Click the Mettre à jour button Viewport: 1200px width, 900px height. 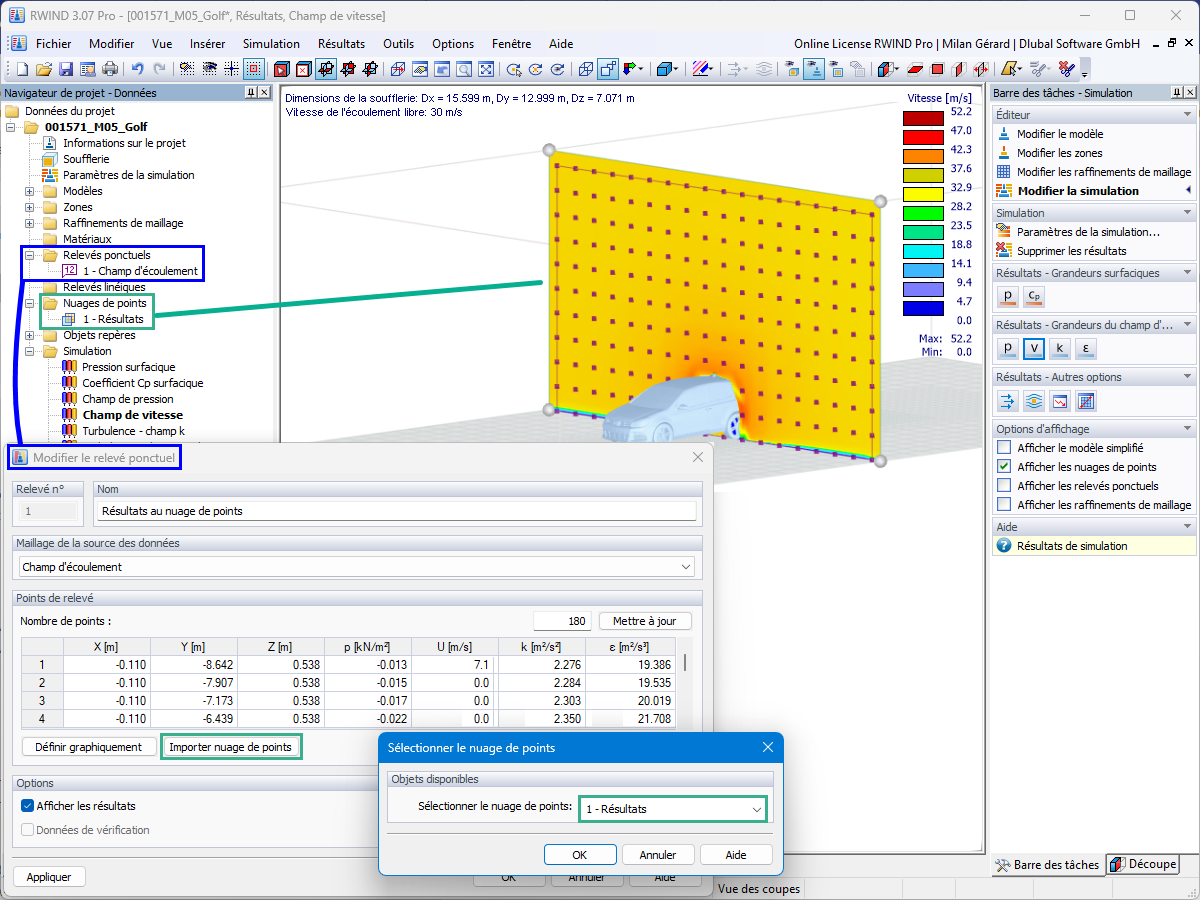(644, 621)
